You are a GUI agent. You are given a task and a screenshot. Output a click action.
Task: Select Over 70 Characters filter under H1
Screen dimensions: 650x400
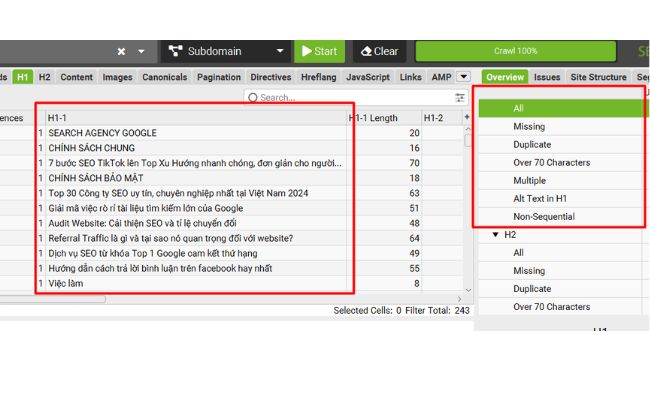551,162
